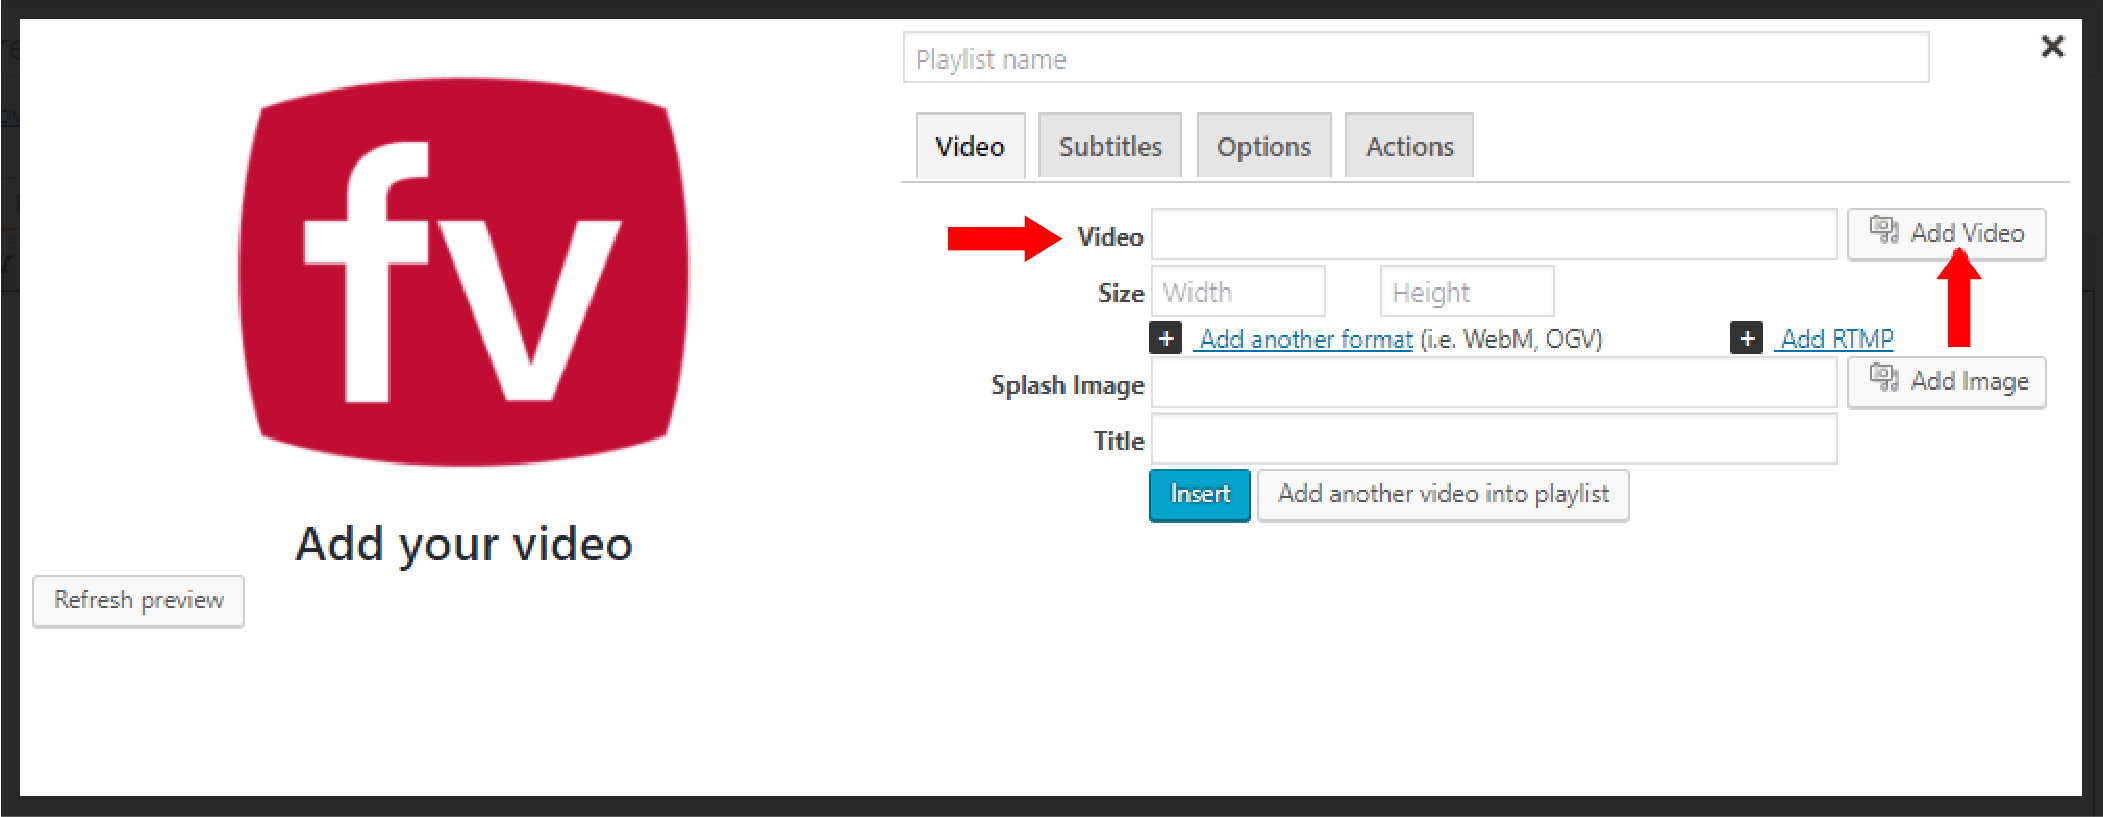The width and height of the screenshot is (2103, 817).
Task: Focus the Playlist name field
Action: [1416, 58]
